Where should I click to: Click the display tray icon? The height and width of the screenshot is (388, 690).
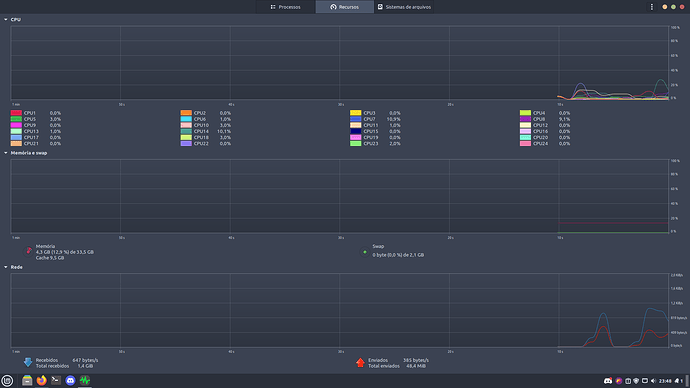click(x=645, y=381)
